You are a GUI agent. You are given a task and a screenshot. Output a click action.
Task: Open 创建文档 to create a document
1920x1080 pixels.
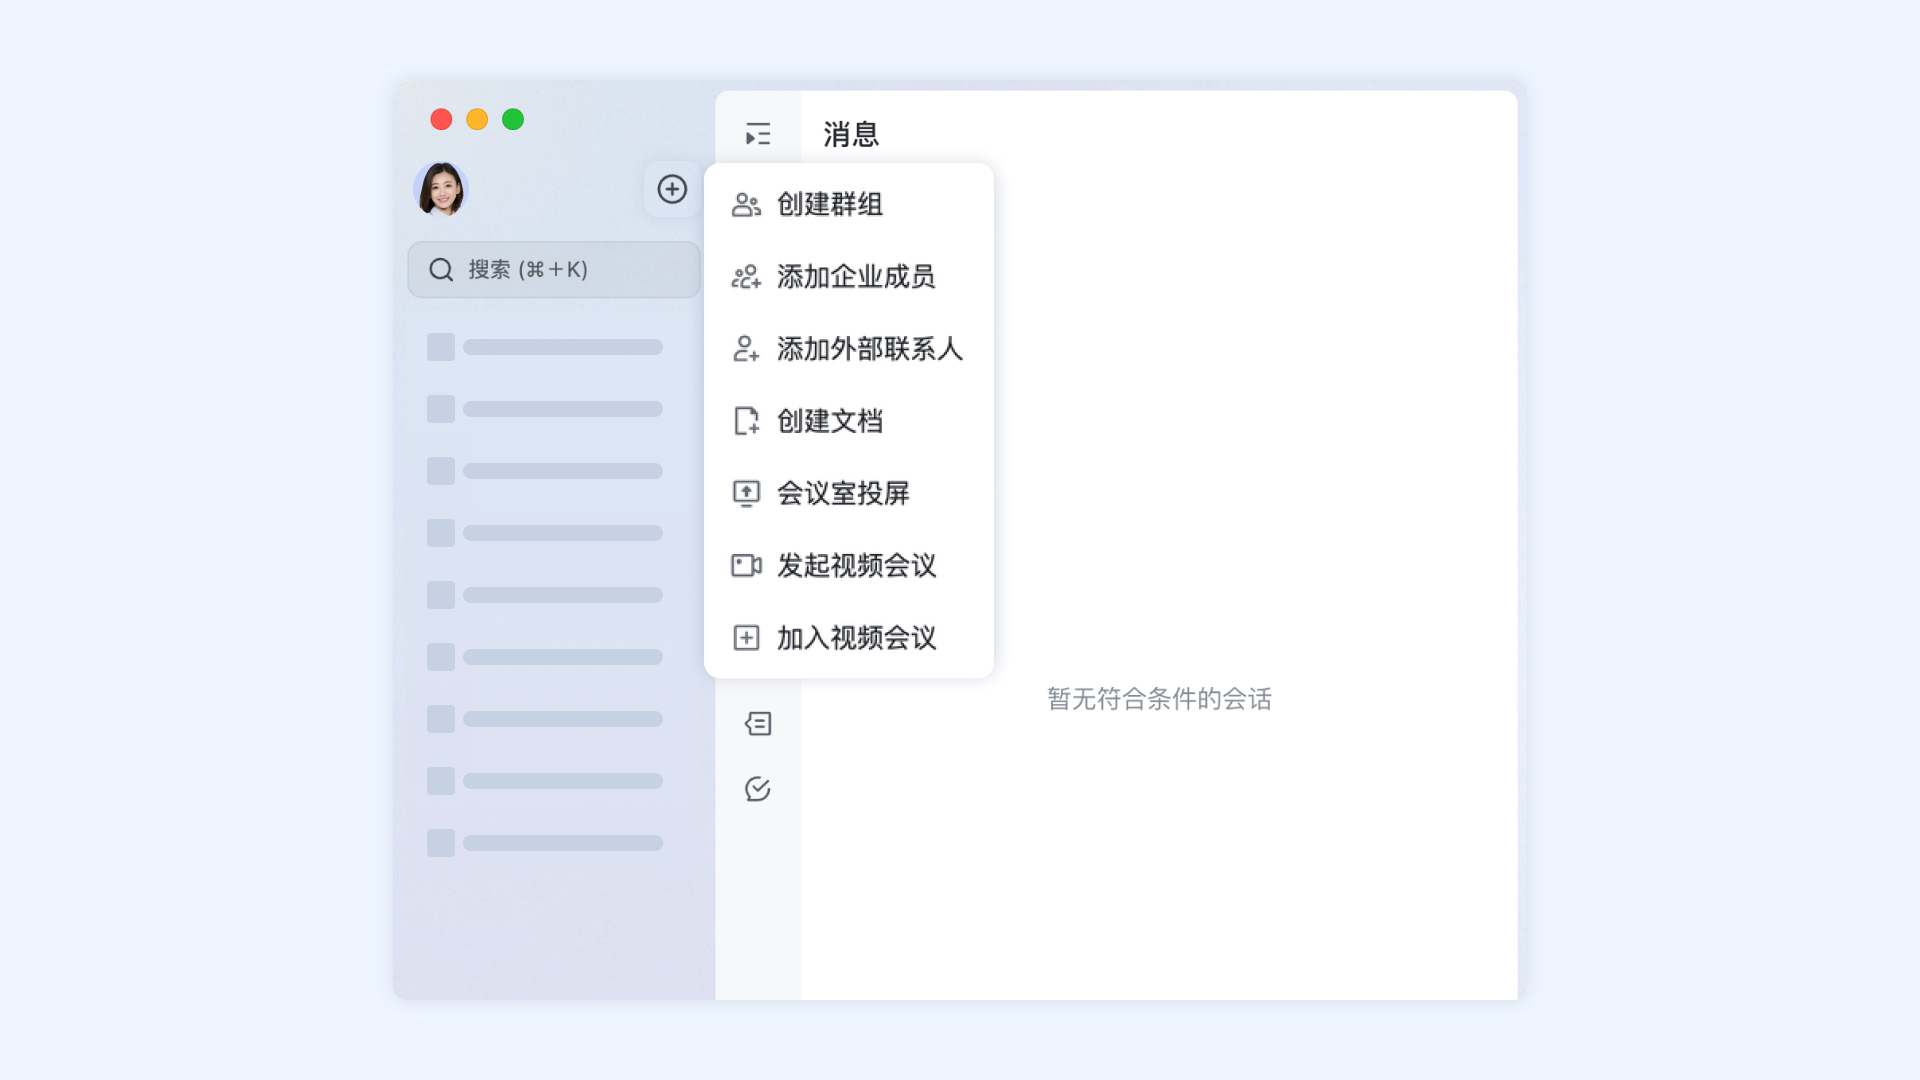828,421
